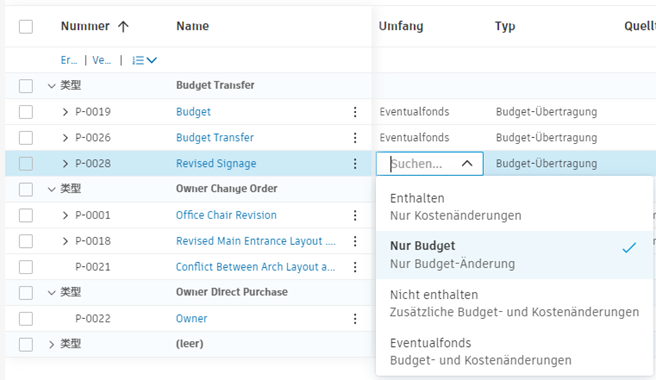
Task: Open the Office Chair Revision link
Action: click(226, 215)
